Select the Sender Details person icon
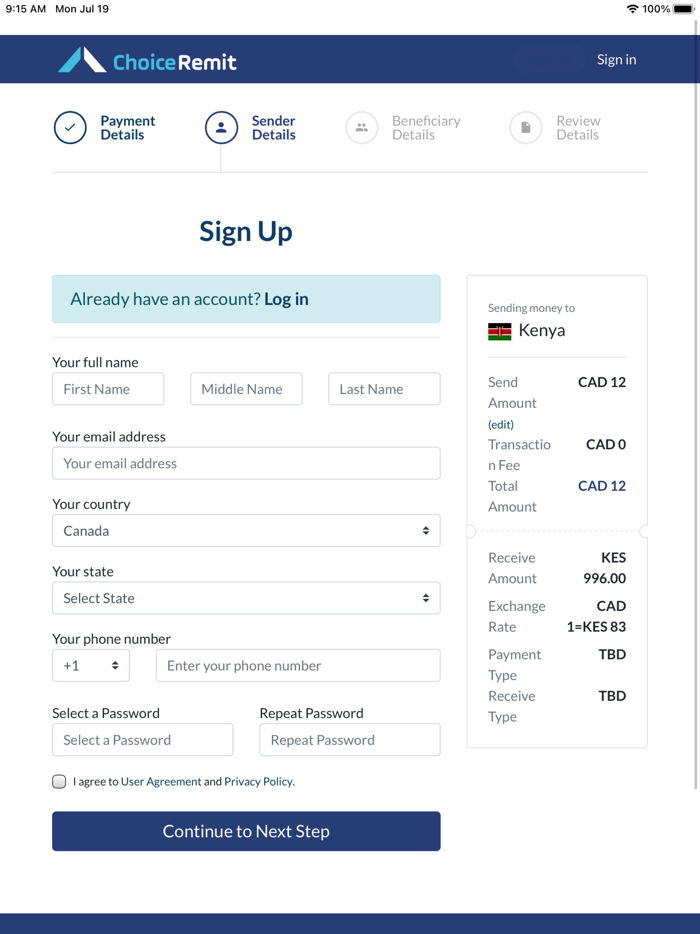 coord(221,127)
